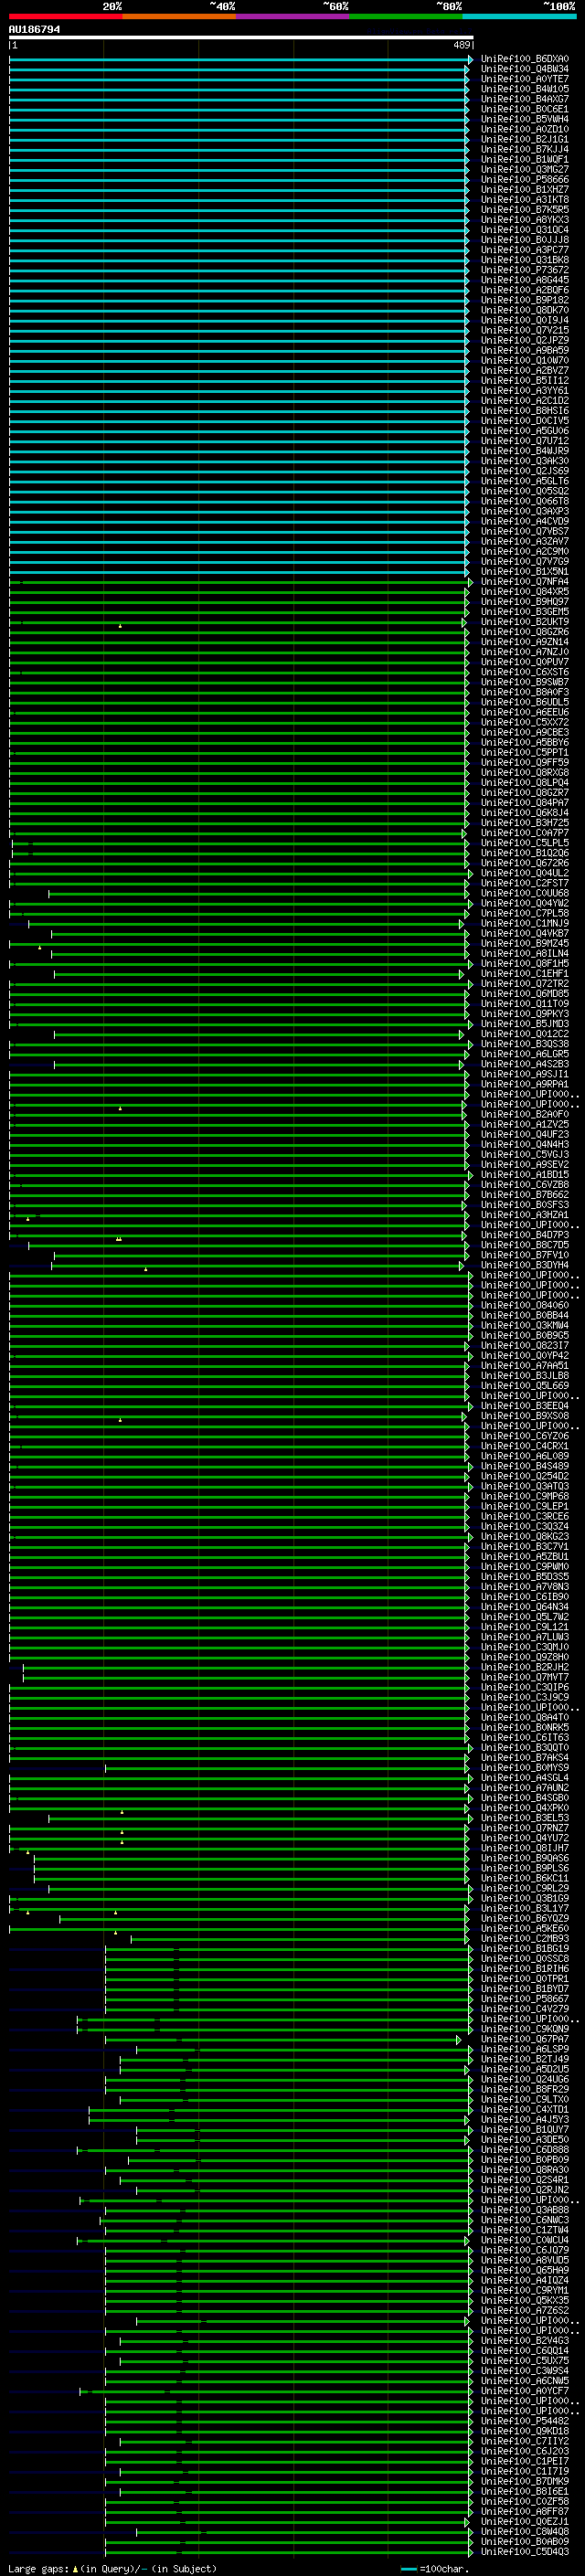Click the orange ~40% identity legend segment
This screenshot has width=585, height=2576.
(x=180, y=17)
